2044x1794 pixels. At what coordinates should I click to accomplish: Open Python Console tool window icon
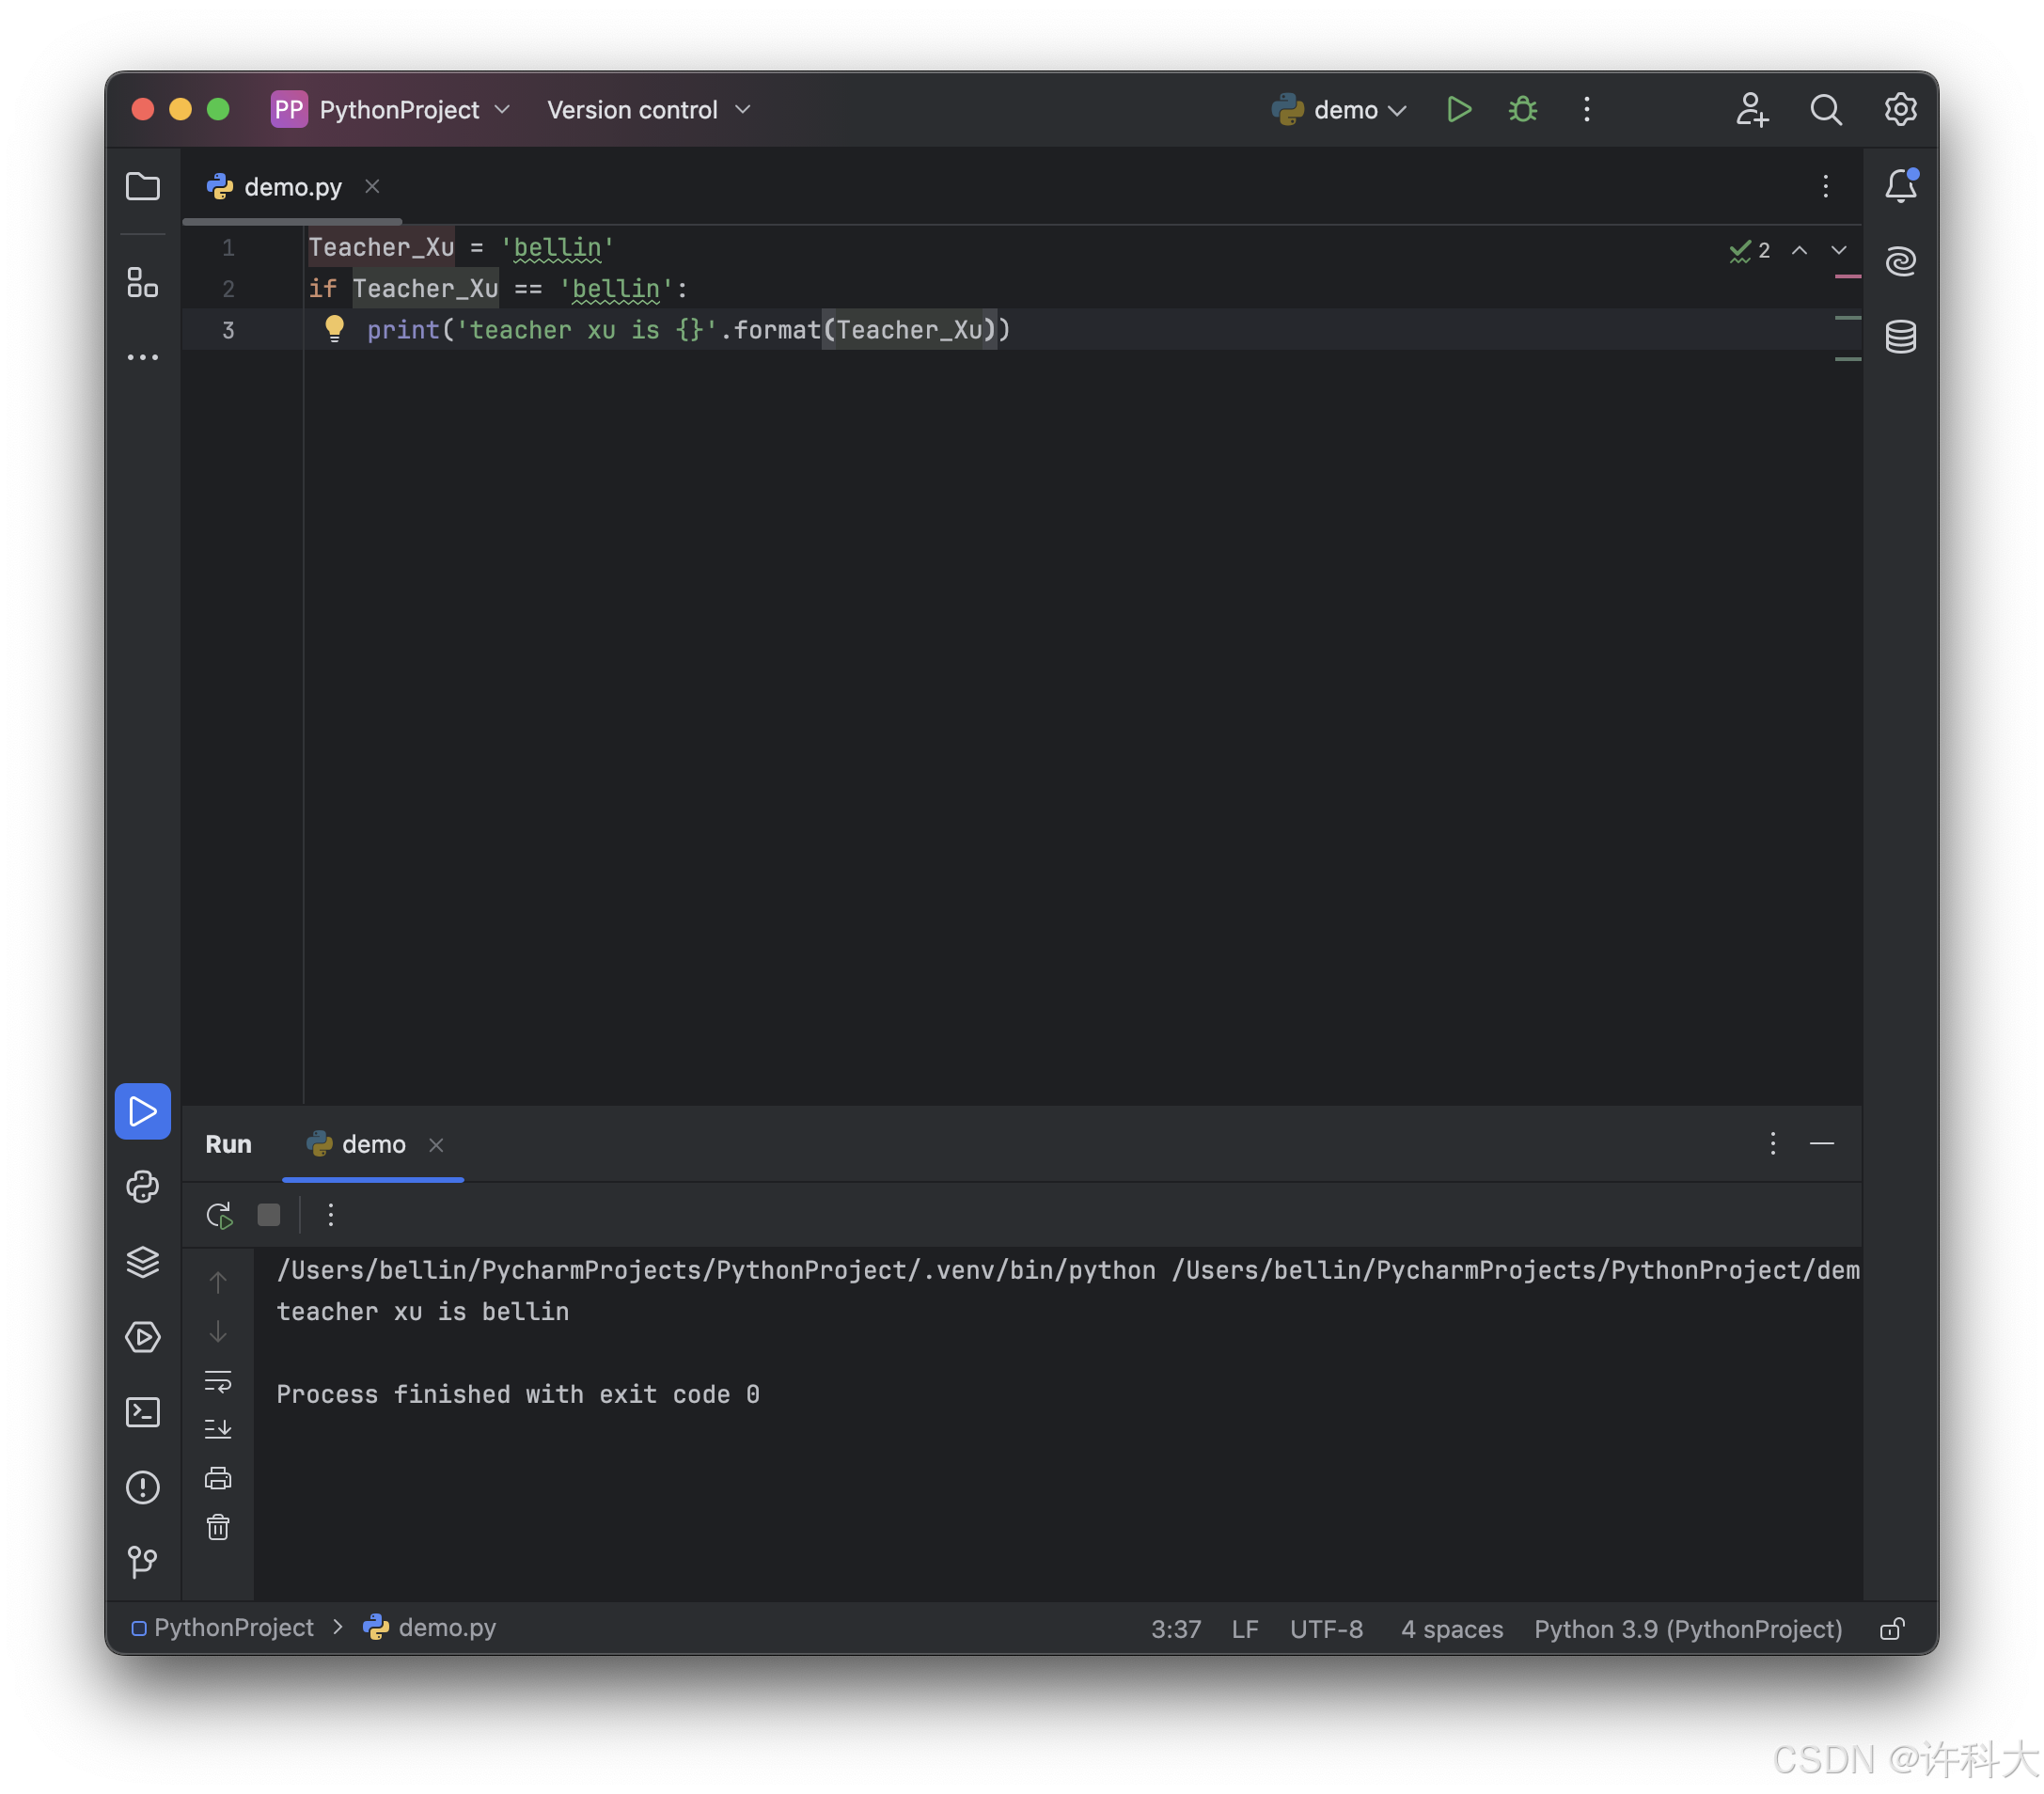pyautogui.click(x=143, y=1187)
